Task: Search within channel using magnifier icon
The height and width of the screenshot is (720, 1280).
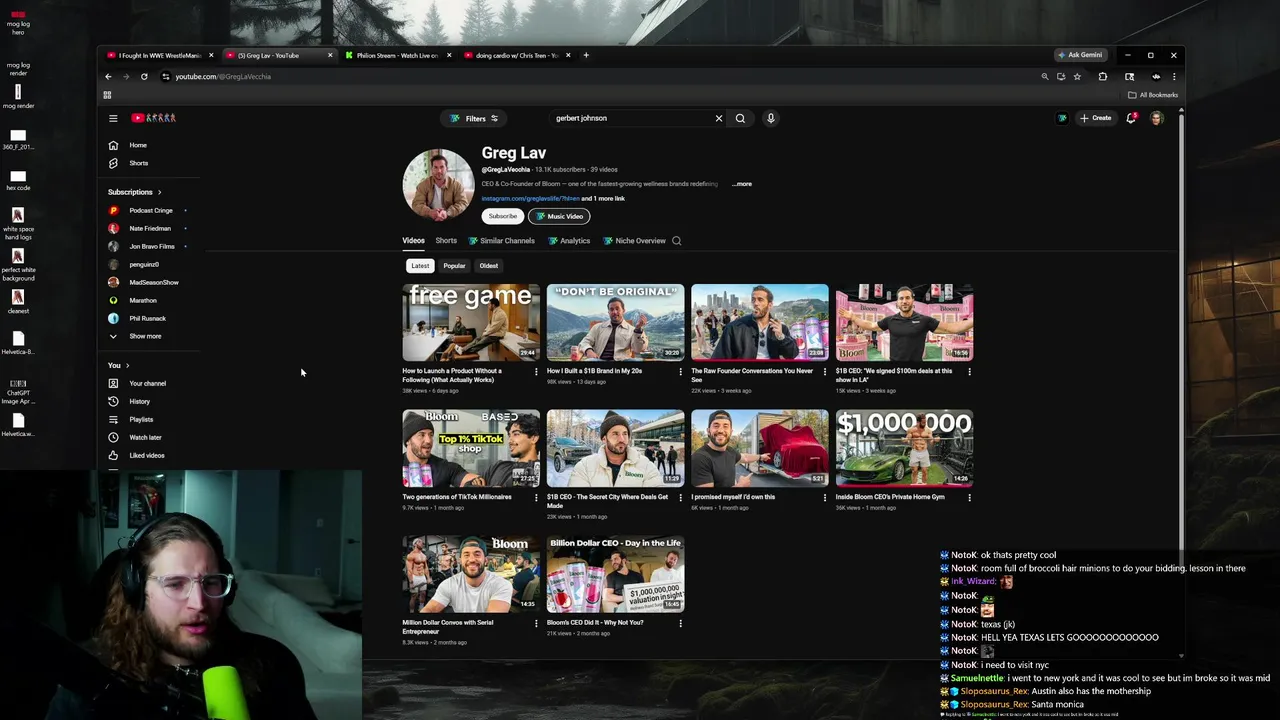Action: point(677,240)
